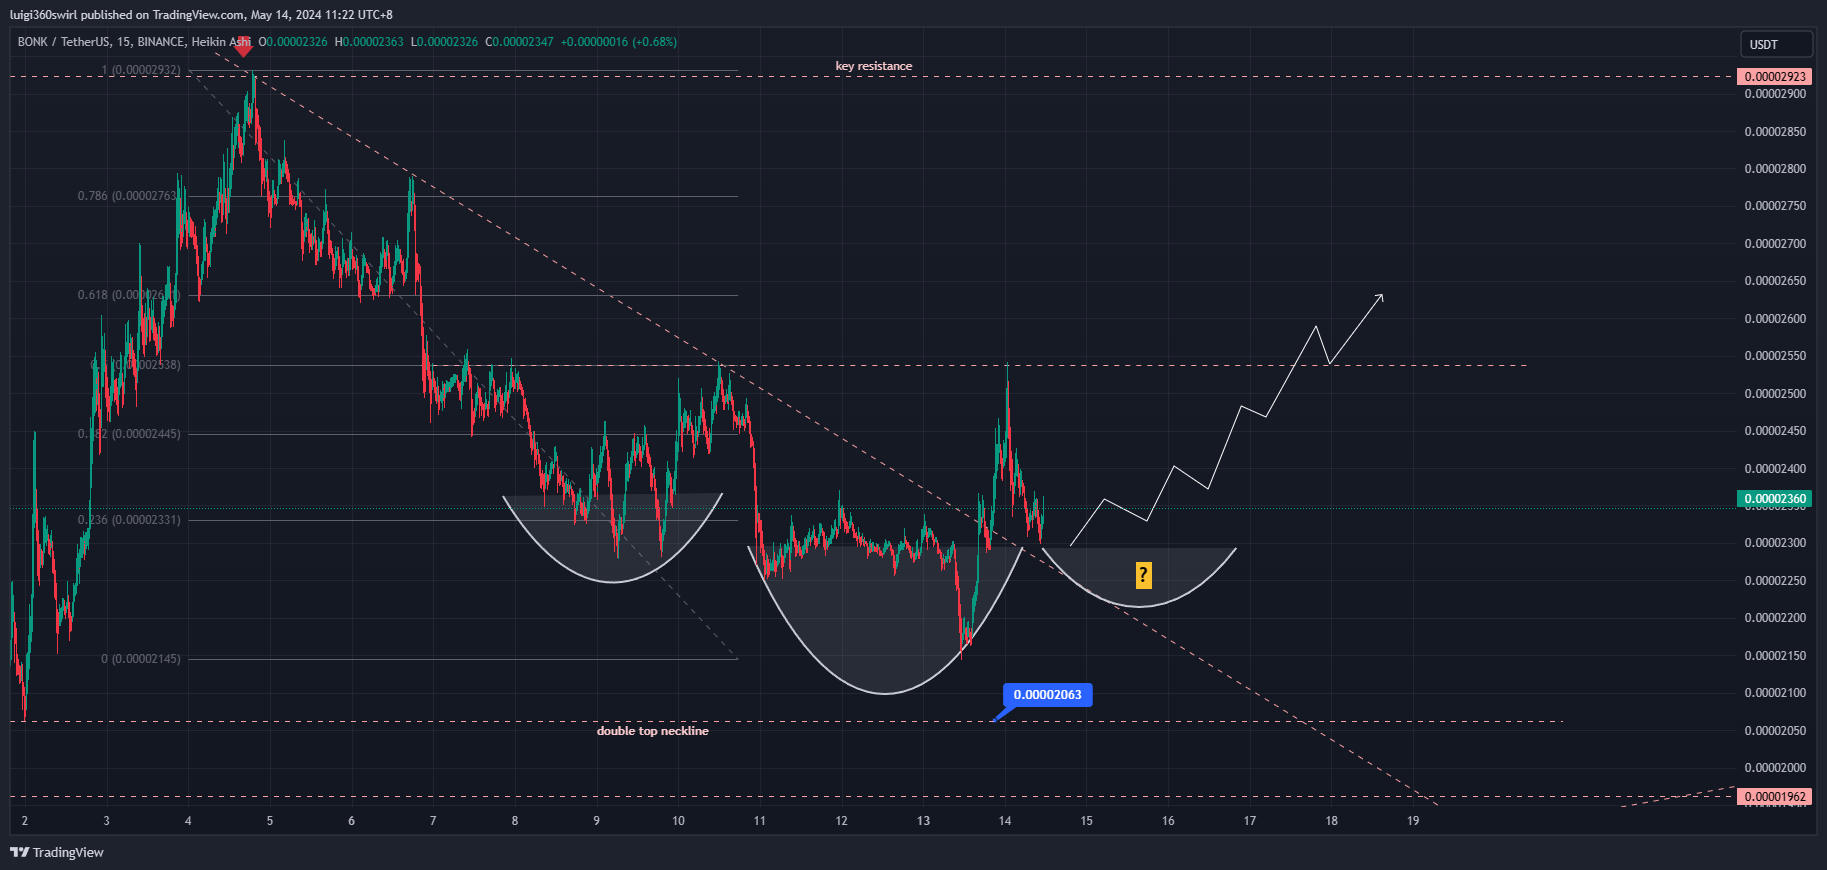Click date label 11 on time axis
Screen dimensions: 1827x870
point(760,821)
